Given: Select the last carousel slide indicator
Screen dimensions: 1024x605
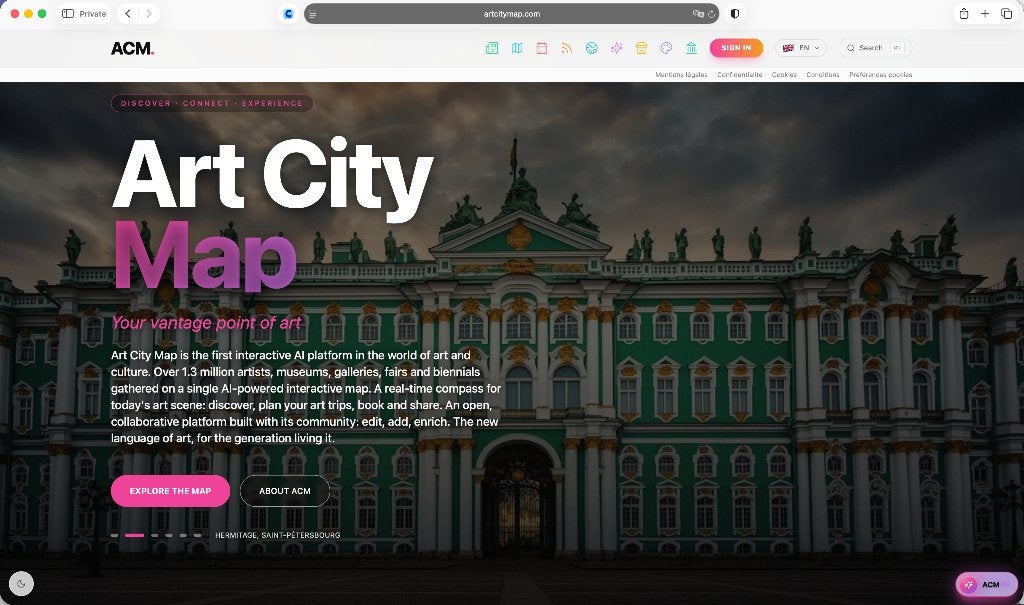Looking at the screenshot, I should click(197, 535).
